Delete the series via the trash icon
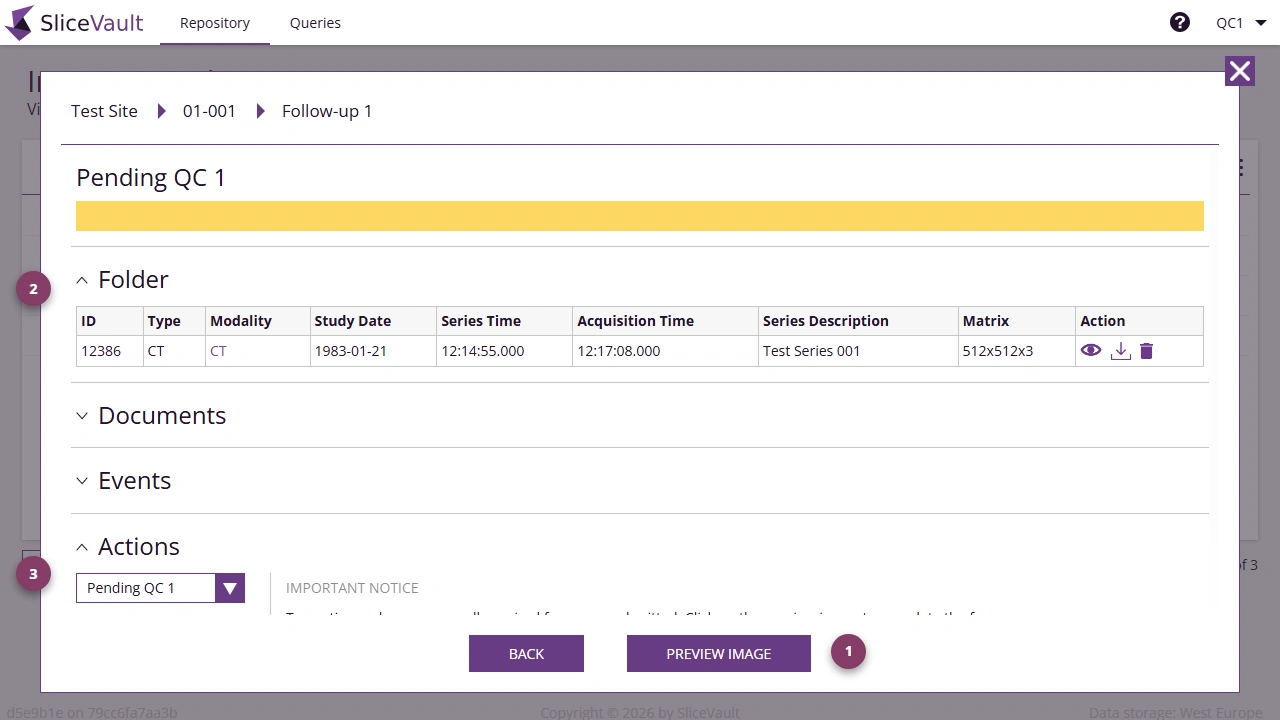 (x=1146, y=351)
